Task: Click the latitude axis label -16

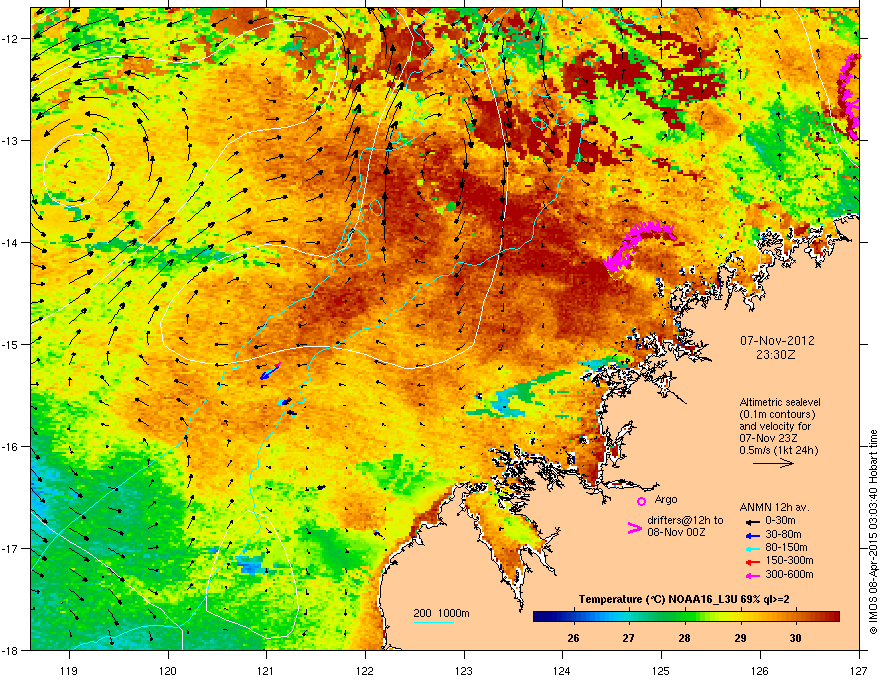Action: point(11,447)
